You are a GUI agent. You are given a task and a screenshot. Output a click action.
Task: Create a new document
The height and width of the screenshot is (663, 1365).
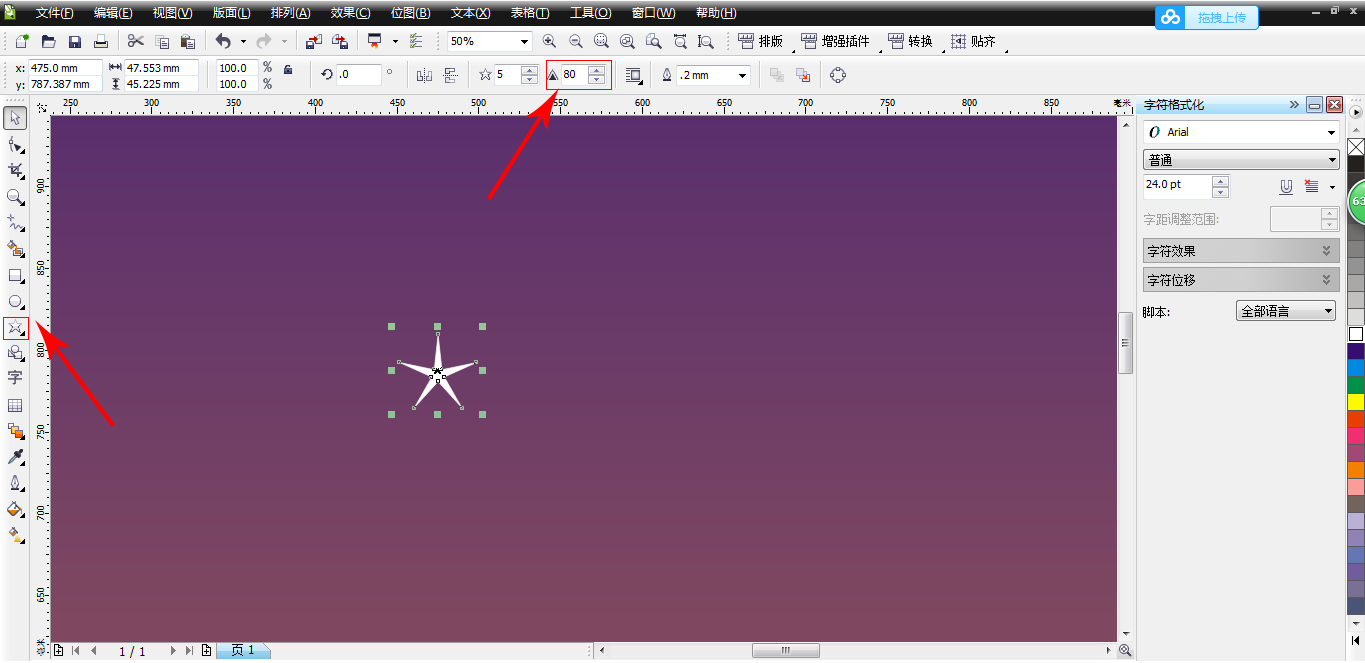point(22,41)
